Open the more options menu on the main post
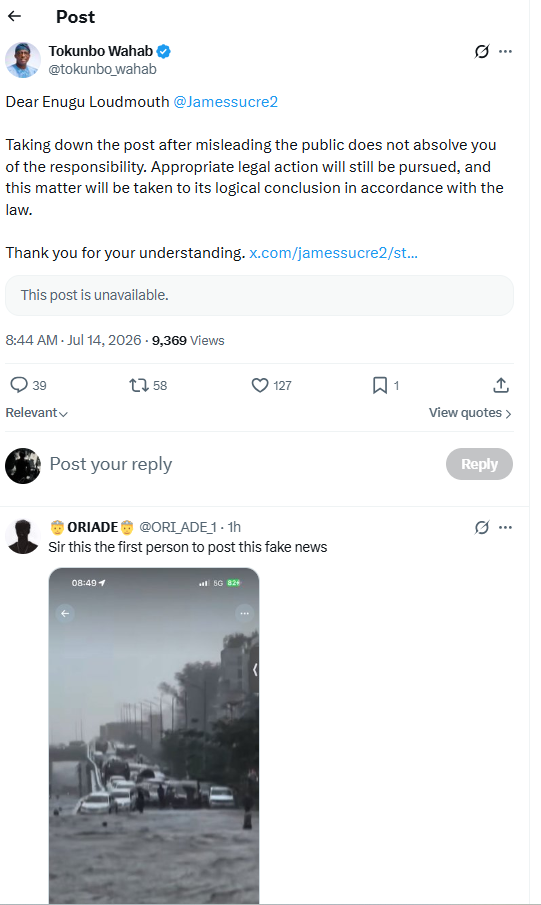The height and width of the screenshot is (905, 541). (505, 51)
